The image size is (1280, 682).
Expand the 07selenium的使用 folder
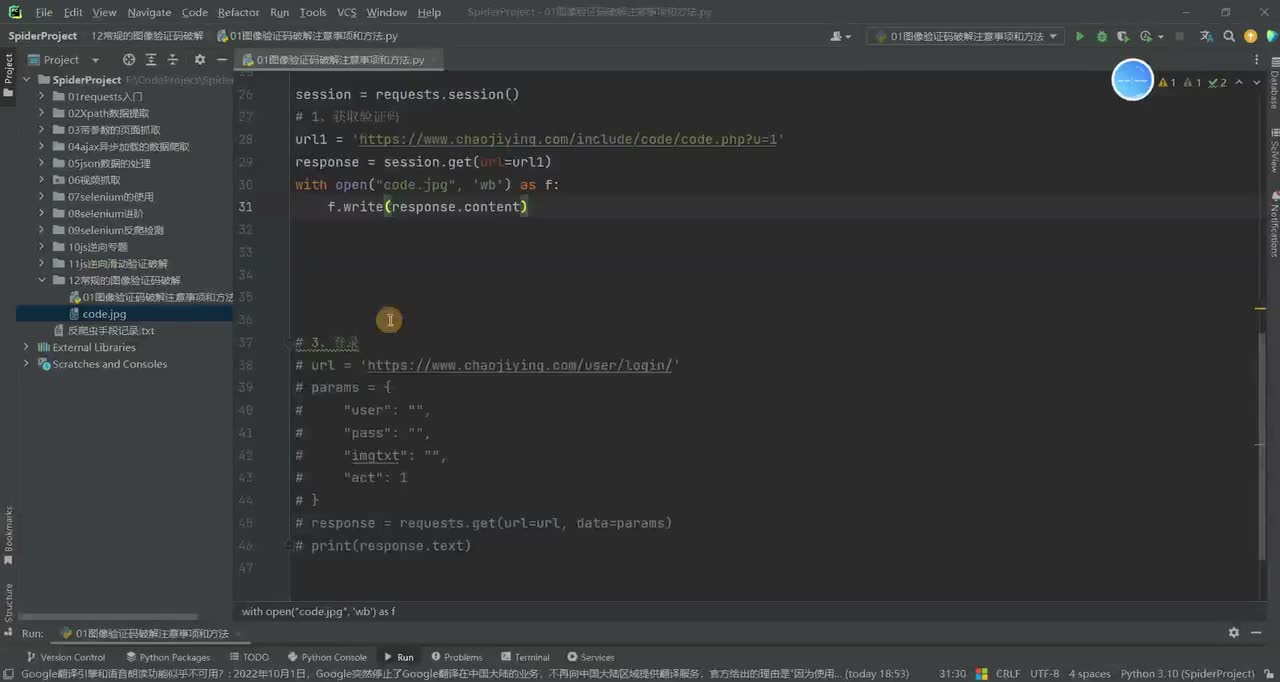tap(43, 197)
